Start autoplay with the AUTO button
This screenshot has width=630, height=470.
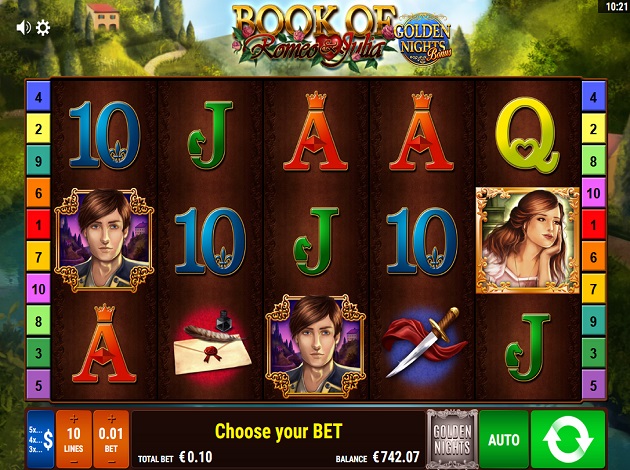(504, 439)
